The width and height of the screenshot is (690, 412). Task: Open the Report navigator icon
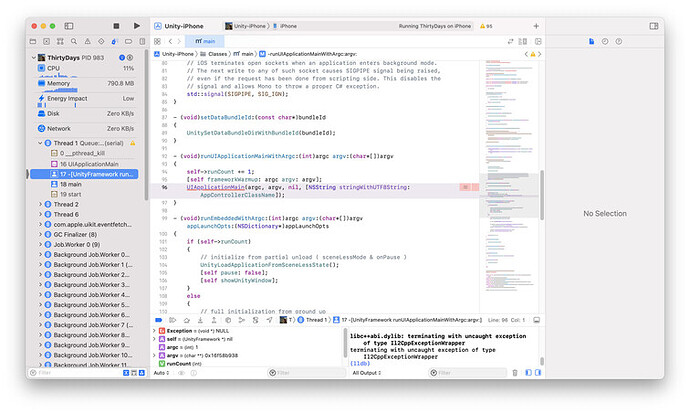pyautogui.click(x=142, y=41)
